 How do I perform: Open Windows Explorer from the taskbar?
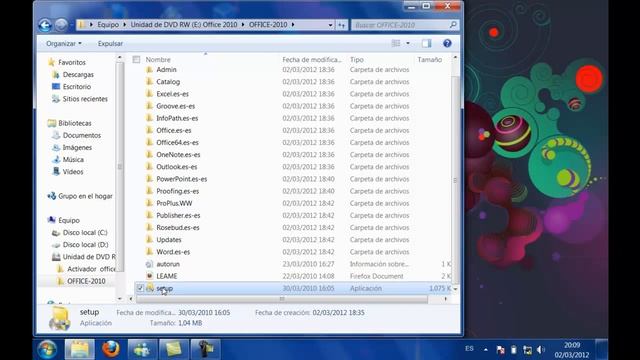click(80, 349)
